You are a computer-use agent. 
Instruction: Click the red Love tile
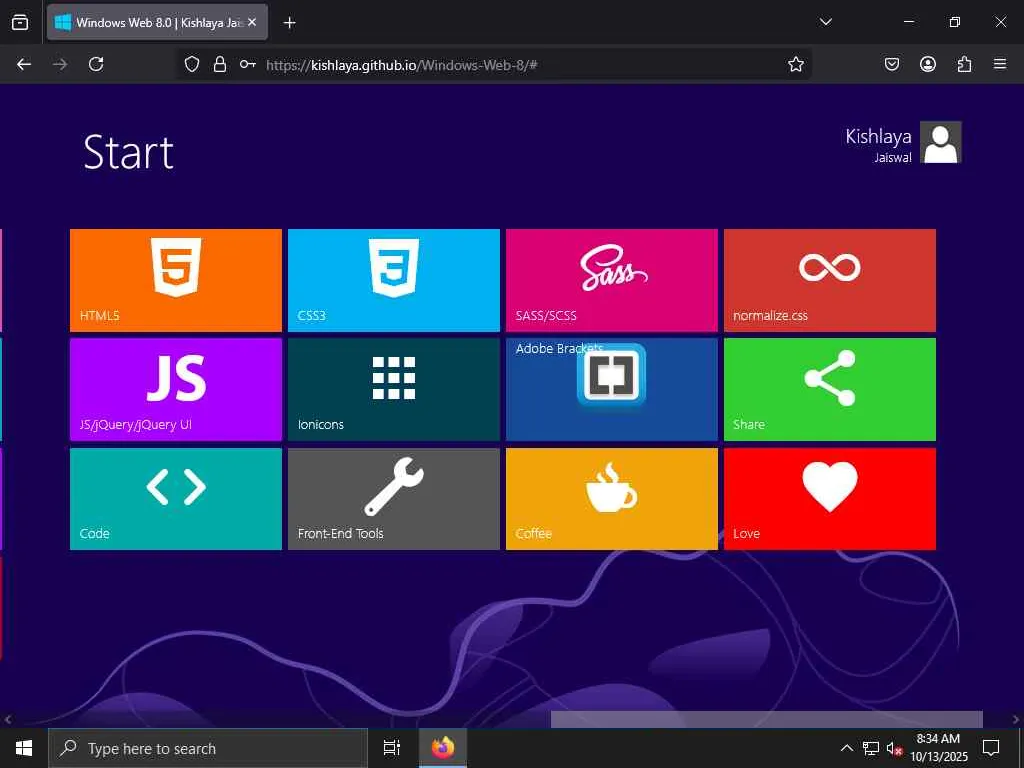tap(830, 499)
